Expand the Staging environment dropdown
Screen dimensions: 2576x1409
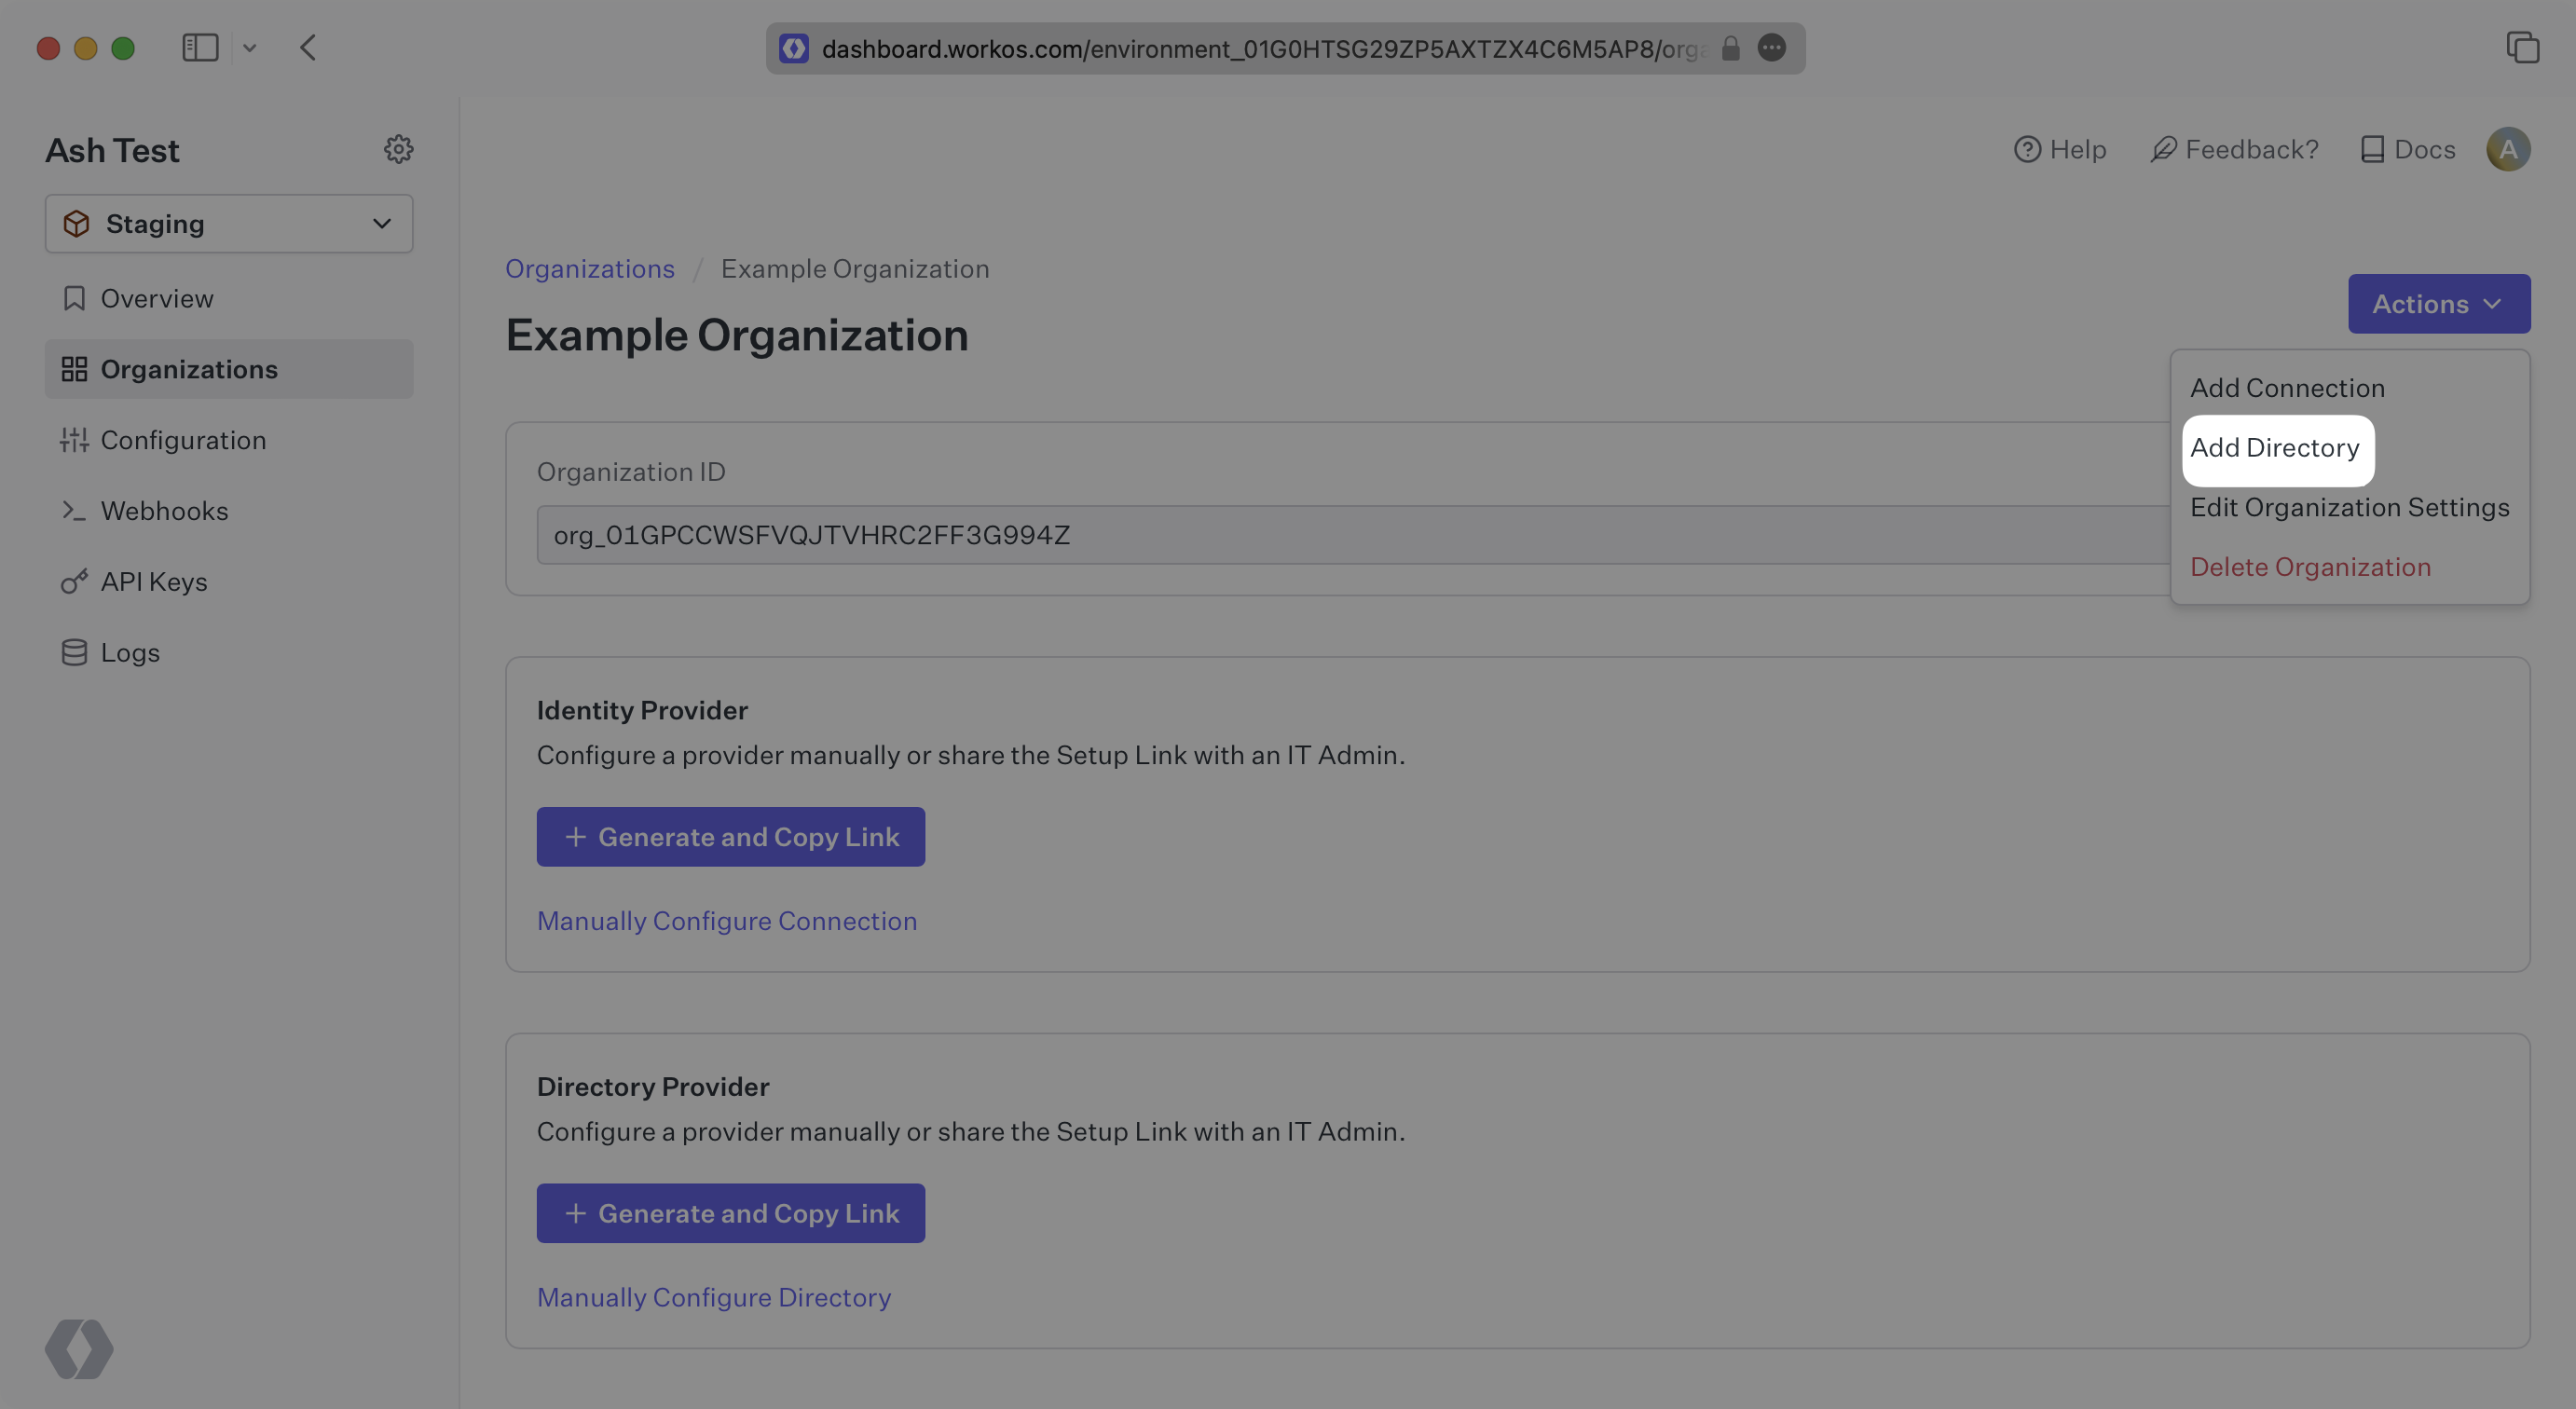pyautogui.click(x=229, y=224)
